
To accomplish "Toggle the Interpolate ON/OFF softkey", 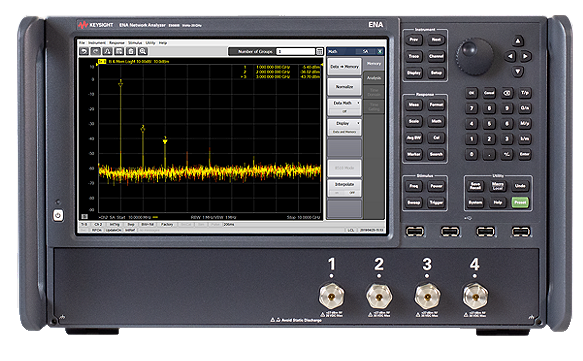I will tap(344, 188).
